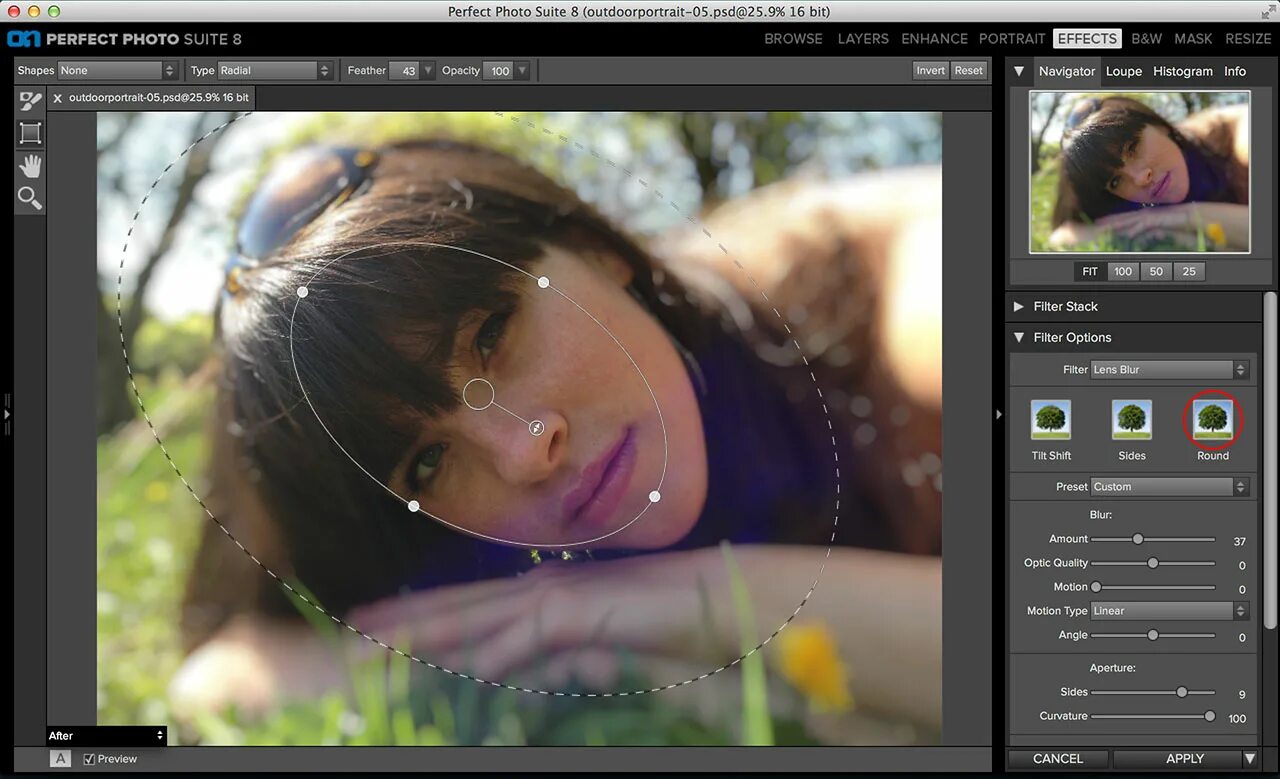
Task: Click the Motion slider handle
Action: point(1096,587)
